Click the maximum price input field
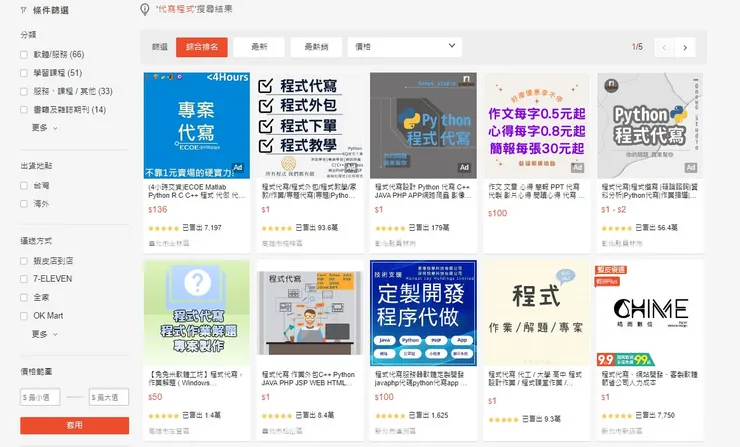 pos(109,397)
